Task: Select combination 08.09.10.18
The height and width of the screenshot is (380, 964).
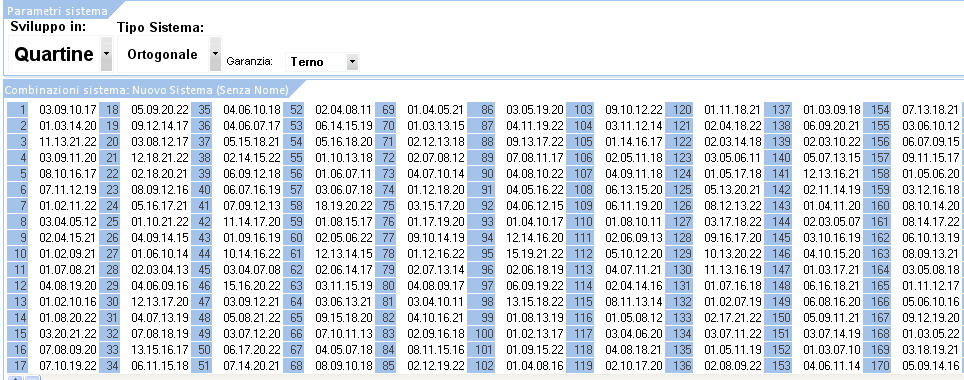Action: 344,366
